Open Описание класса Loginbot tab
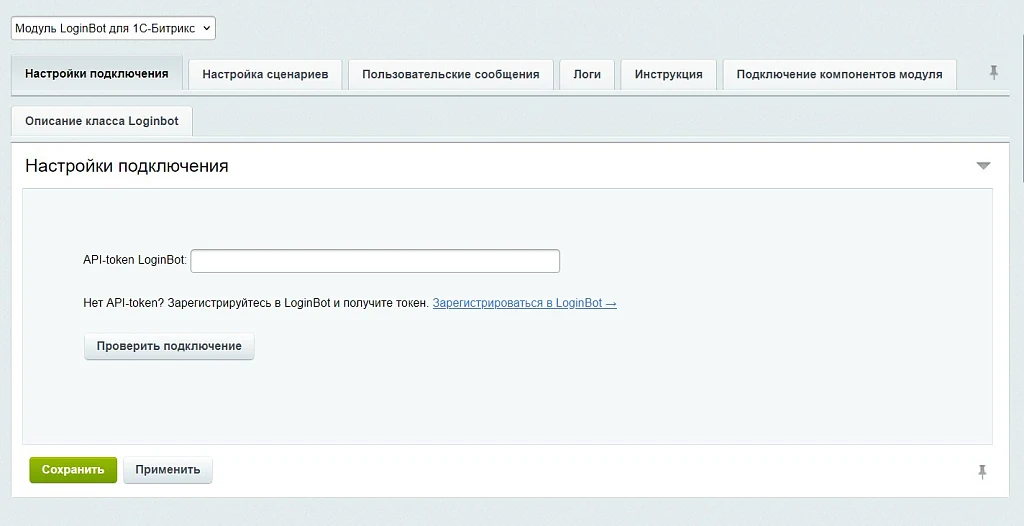The width and height of the screenshot is (1024, 526). point(102,121)
